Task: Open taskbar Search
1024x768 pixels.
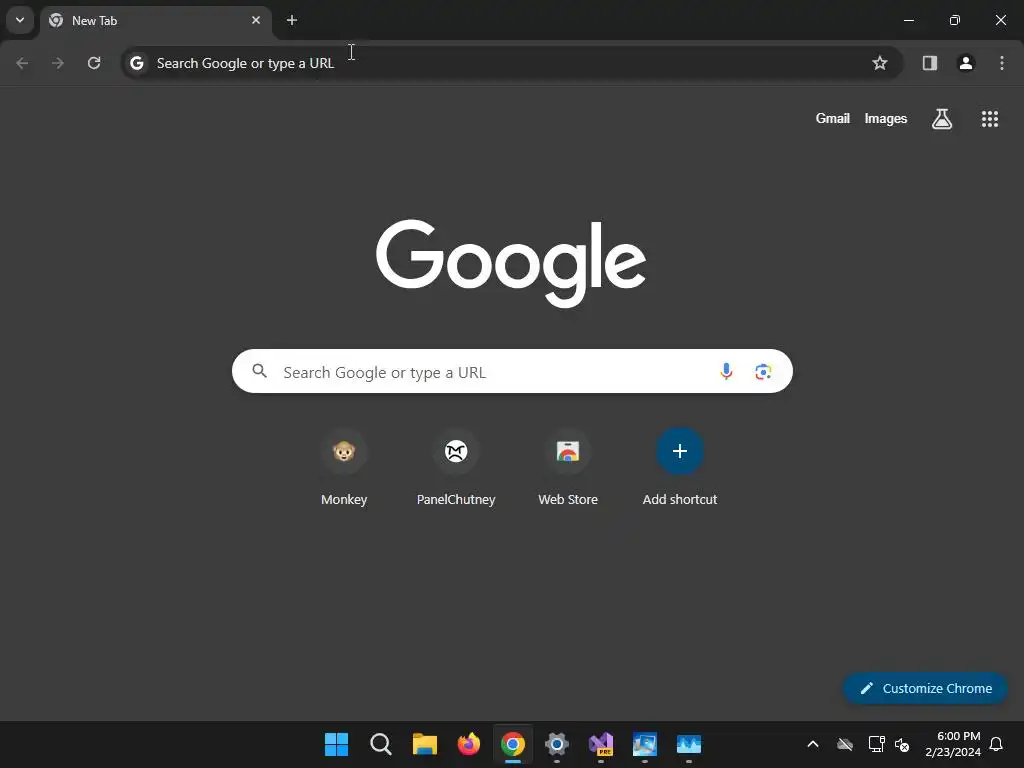Action: pyautogui.click(x=380, y=744)
